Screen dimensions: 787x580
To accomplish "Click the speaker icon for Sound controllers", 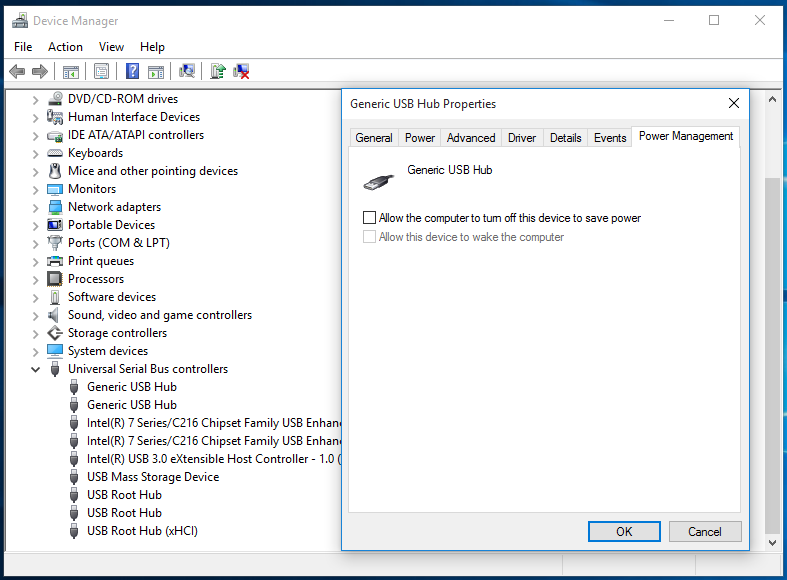I will (54, 315).
